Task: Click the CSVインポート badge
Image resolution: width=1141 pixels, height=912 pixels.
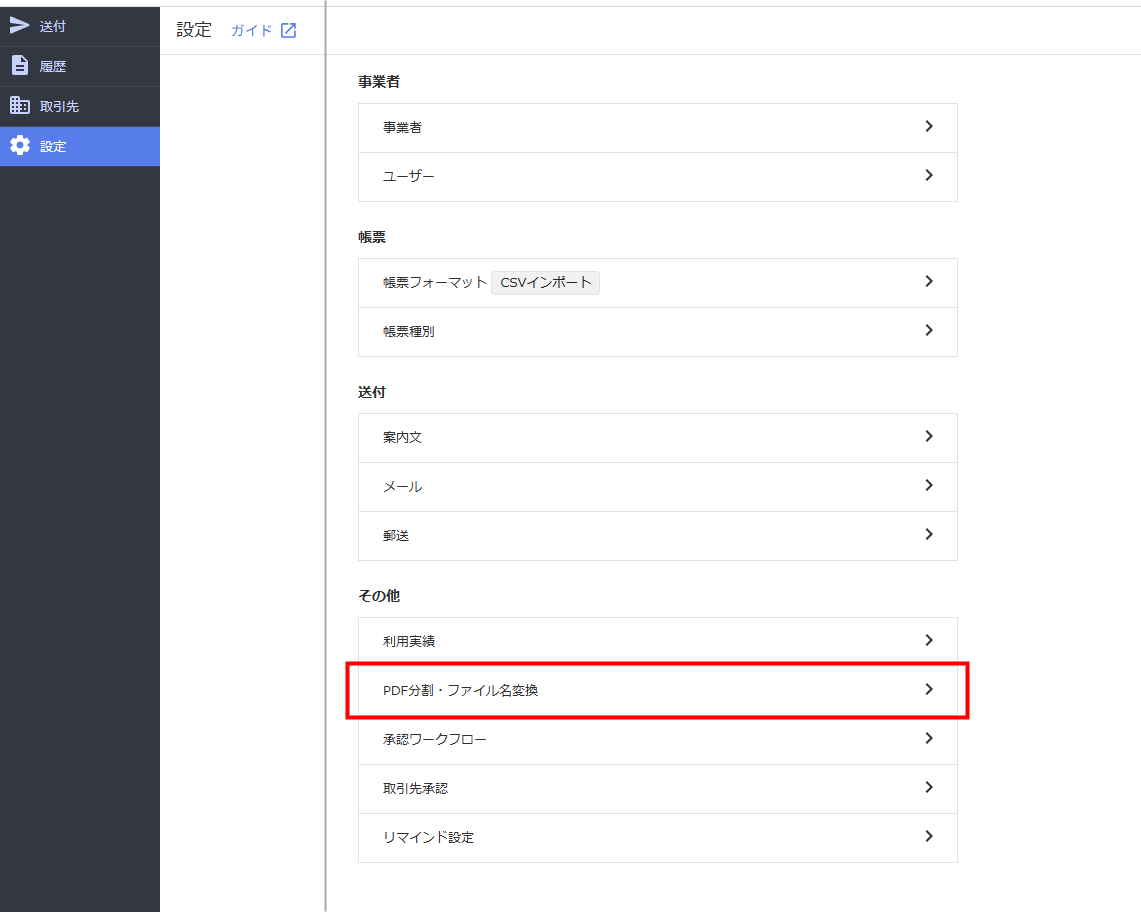Action: click(x=545, y=282)
